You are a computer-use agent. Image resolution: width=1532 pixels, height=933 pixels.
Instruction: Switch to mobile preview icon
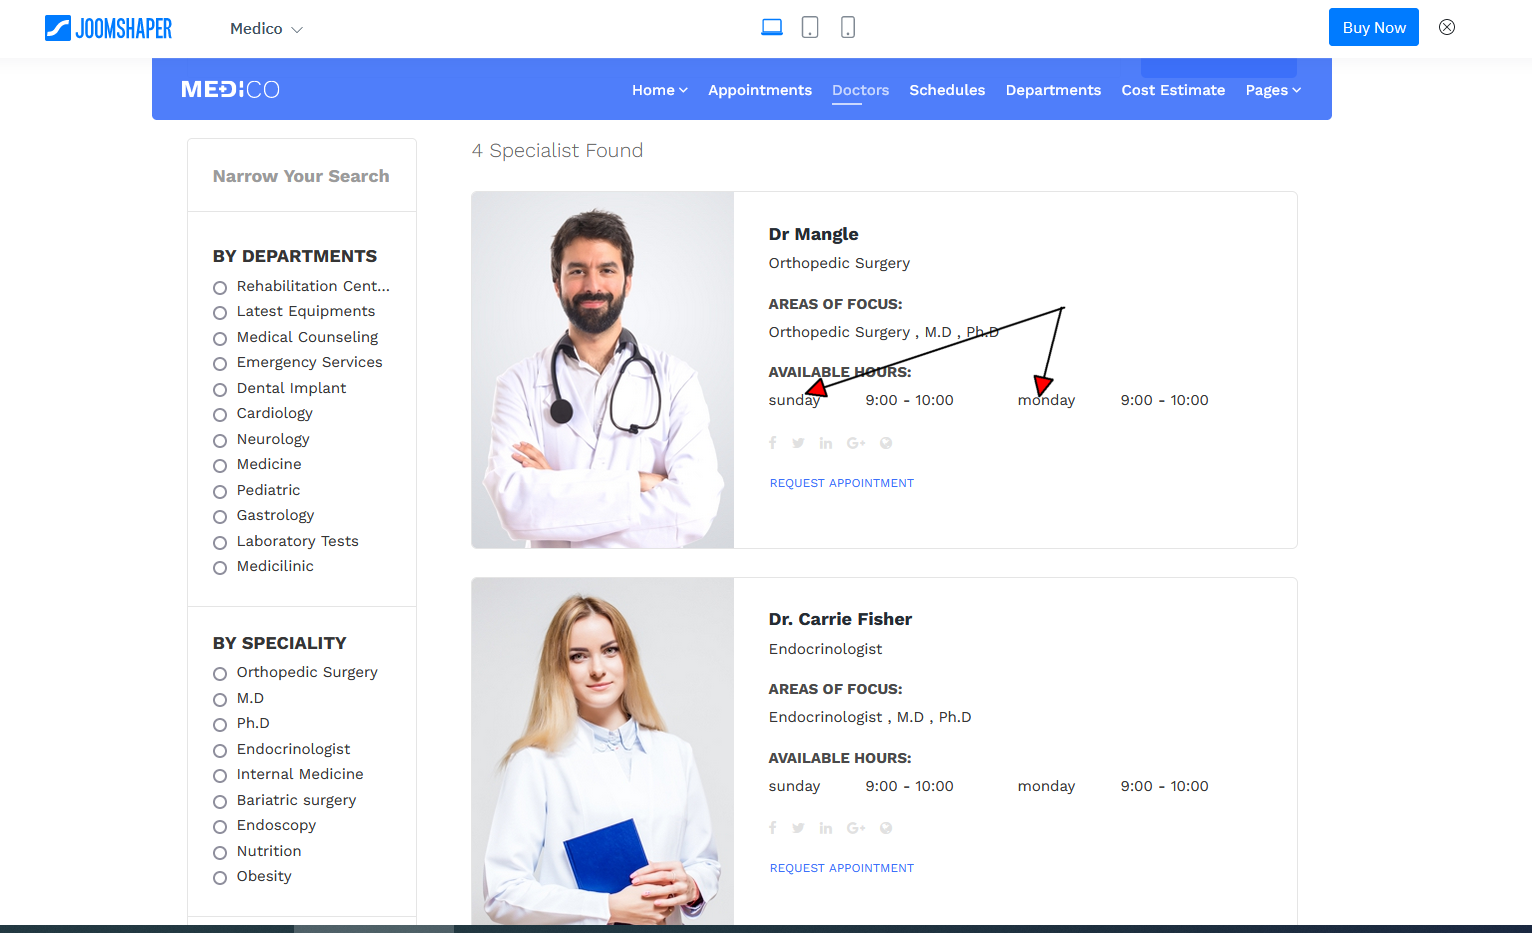pyautogui.click(x=848, y=27)
